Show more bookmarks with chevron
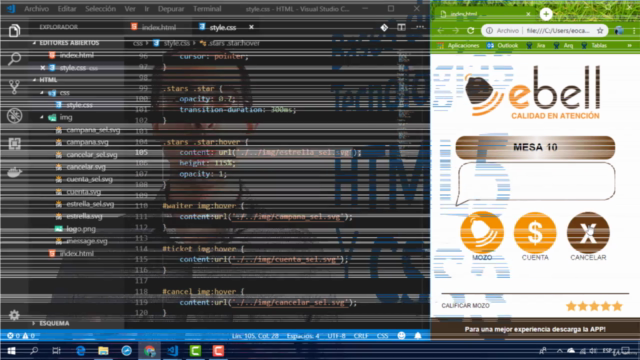The image size is (640, 360). point(629,46)
